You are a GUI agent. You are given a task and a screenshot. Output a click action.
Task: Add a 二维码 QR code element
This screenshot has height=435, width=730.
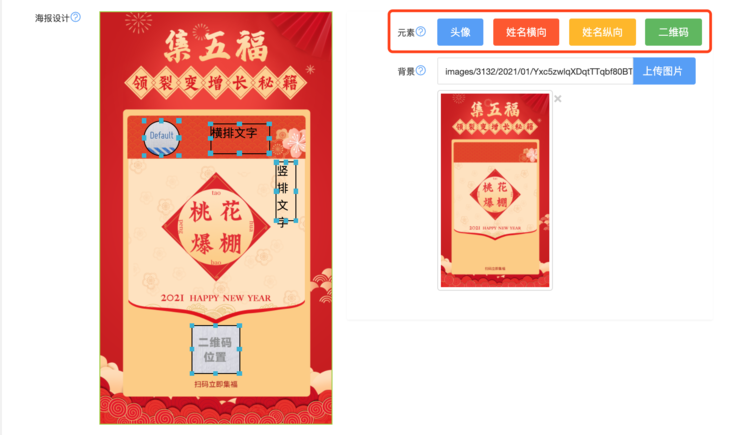click(673, 32)
